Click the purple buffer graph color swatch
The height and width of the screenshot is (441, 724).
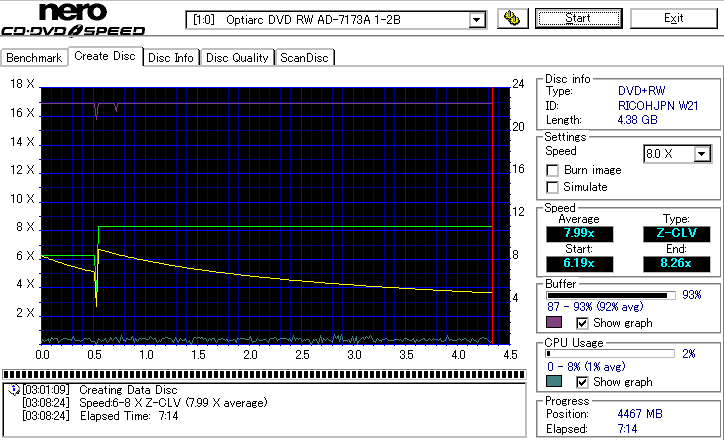tap(554, 322)
